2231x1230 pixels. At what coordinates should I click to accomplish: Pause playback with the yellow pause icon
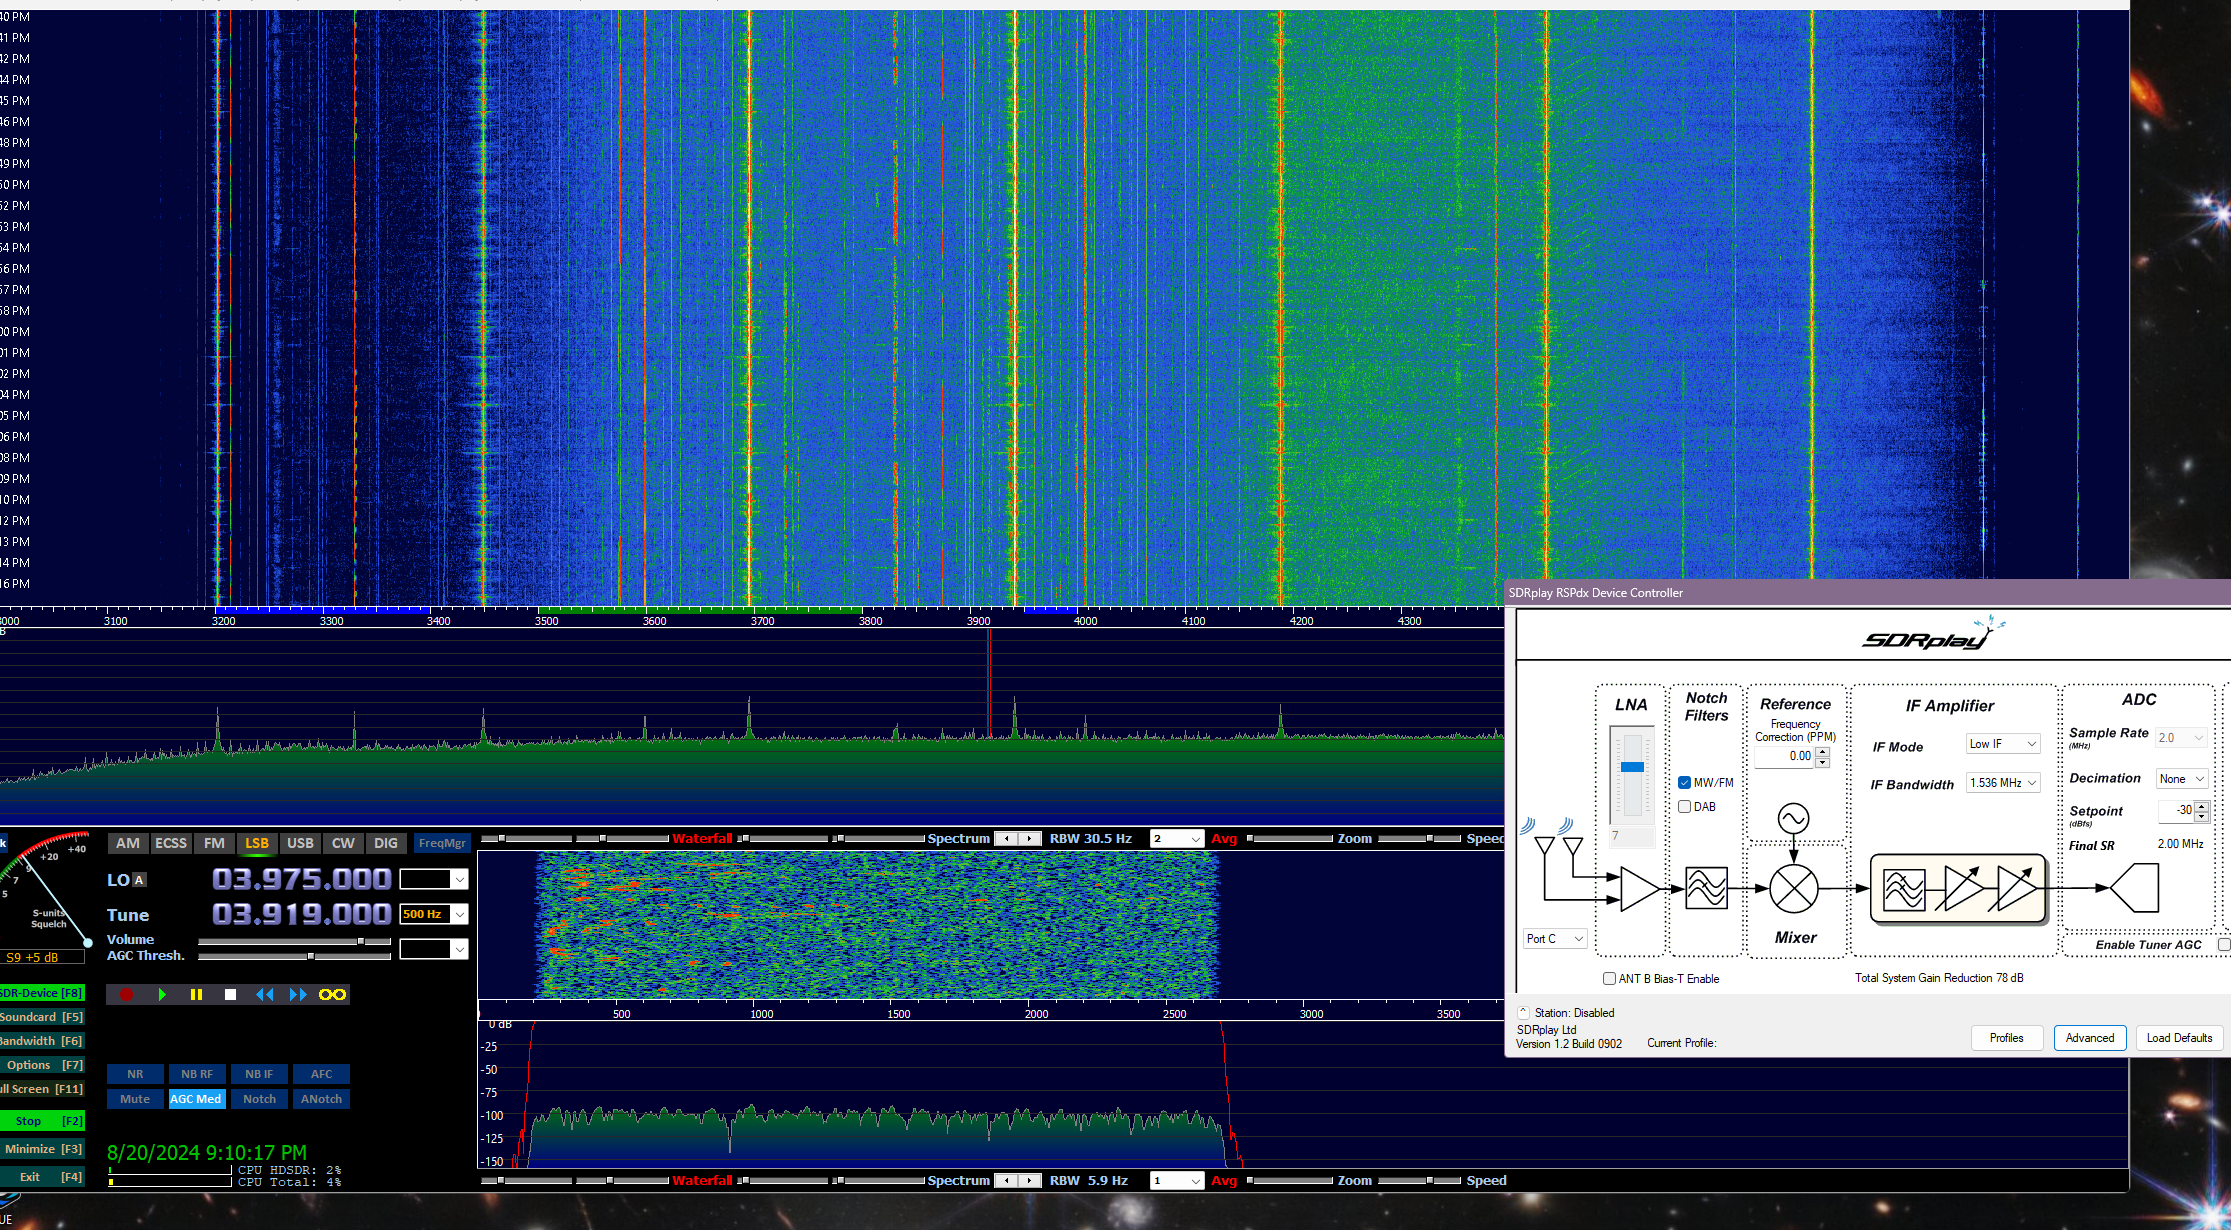tap(196, 995)
